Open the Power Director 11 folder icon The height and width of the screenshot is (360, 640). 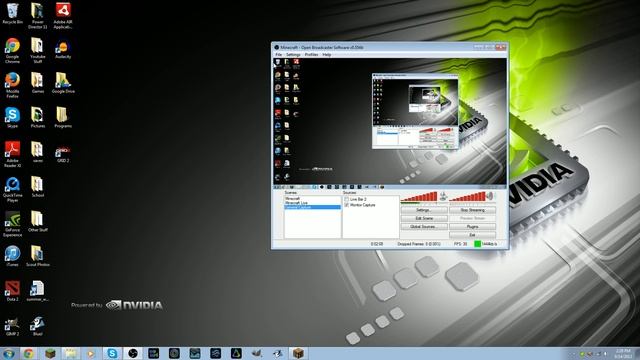pos(38,16)
